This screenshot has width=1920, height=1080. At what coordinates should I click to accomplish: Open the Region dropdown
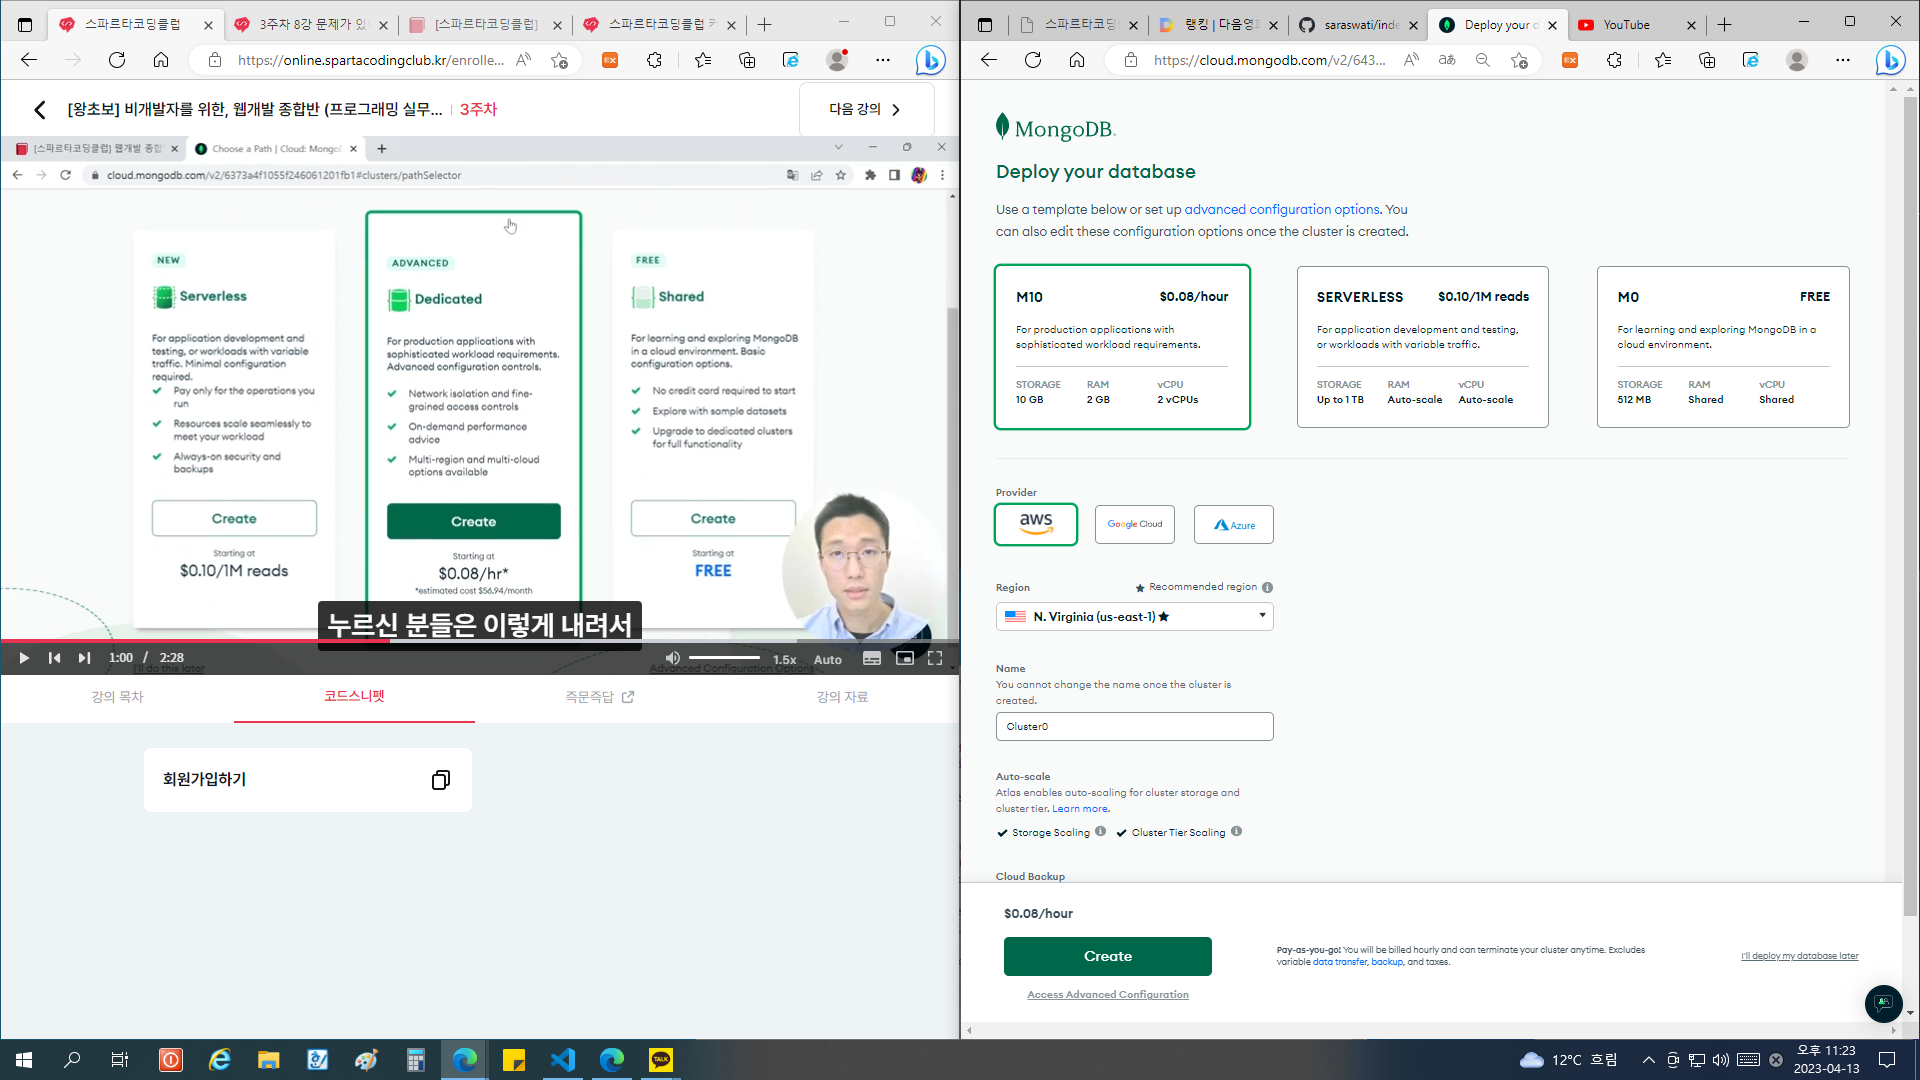[1134, 616]
